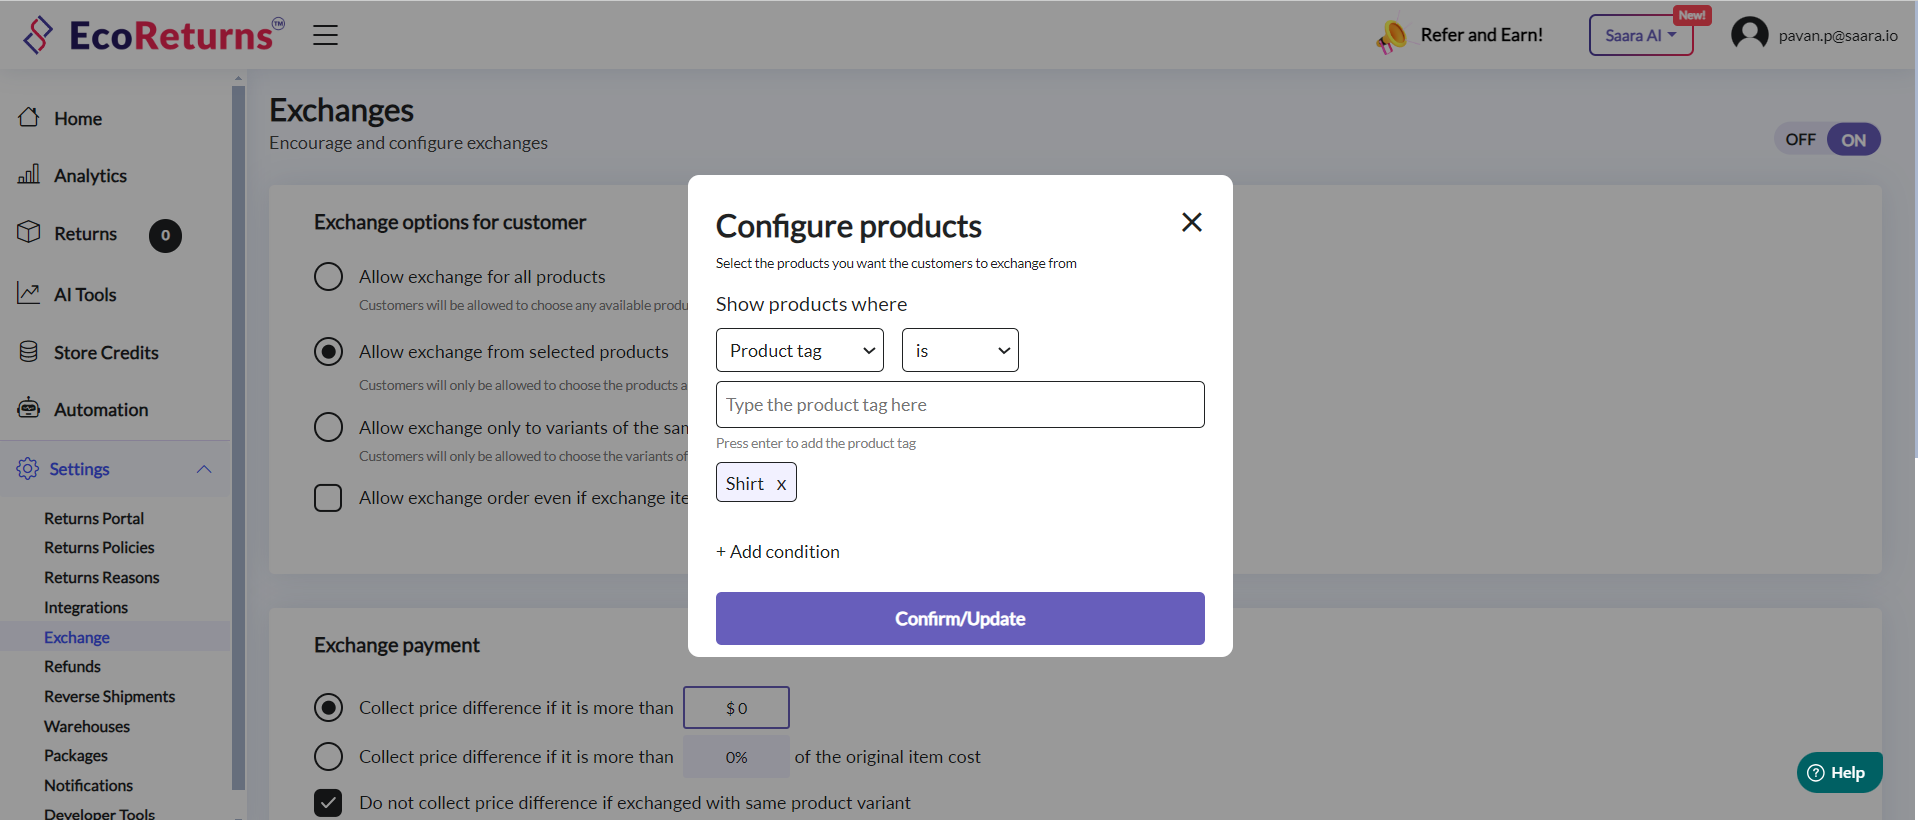
Task: Open Returns Policies settings page
Action: point(99,548)
